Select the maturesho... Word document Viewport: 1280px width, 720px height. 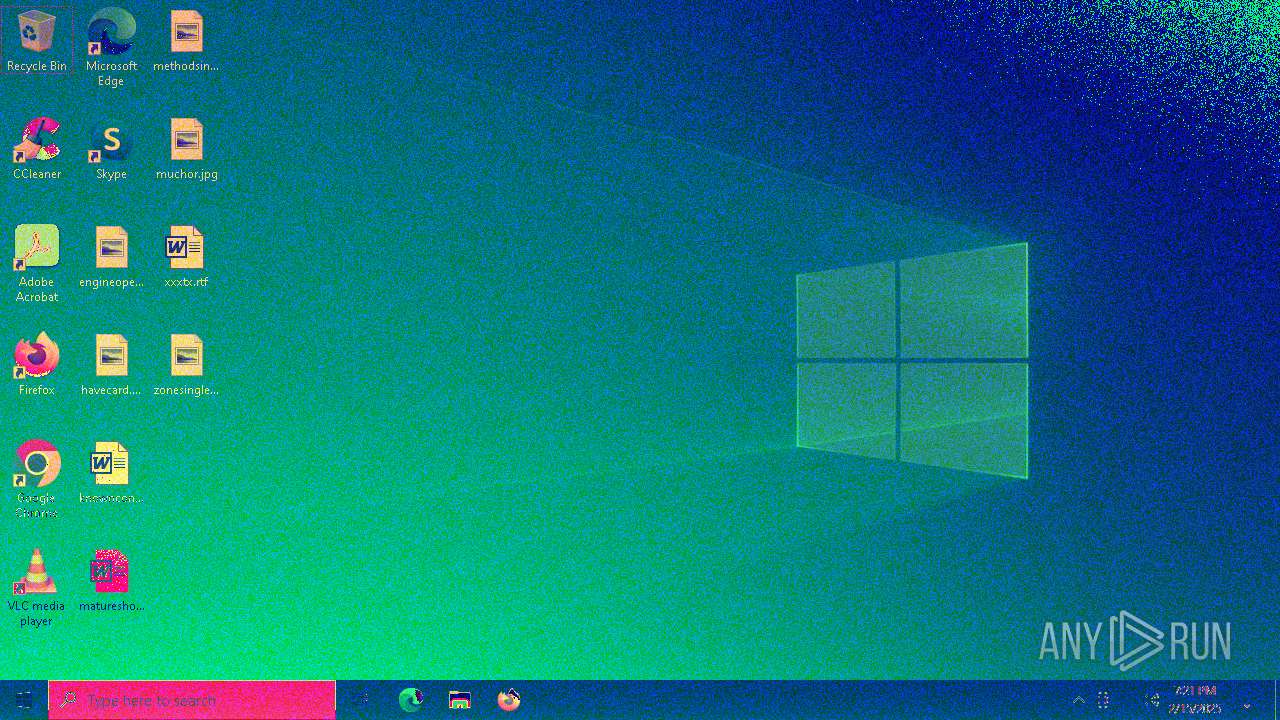click(111, 581)
